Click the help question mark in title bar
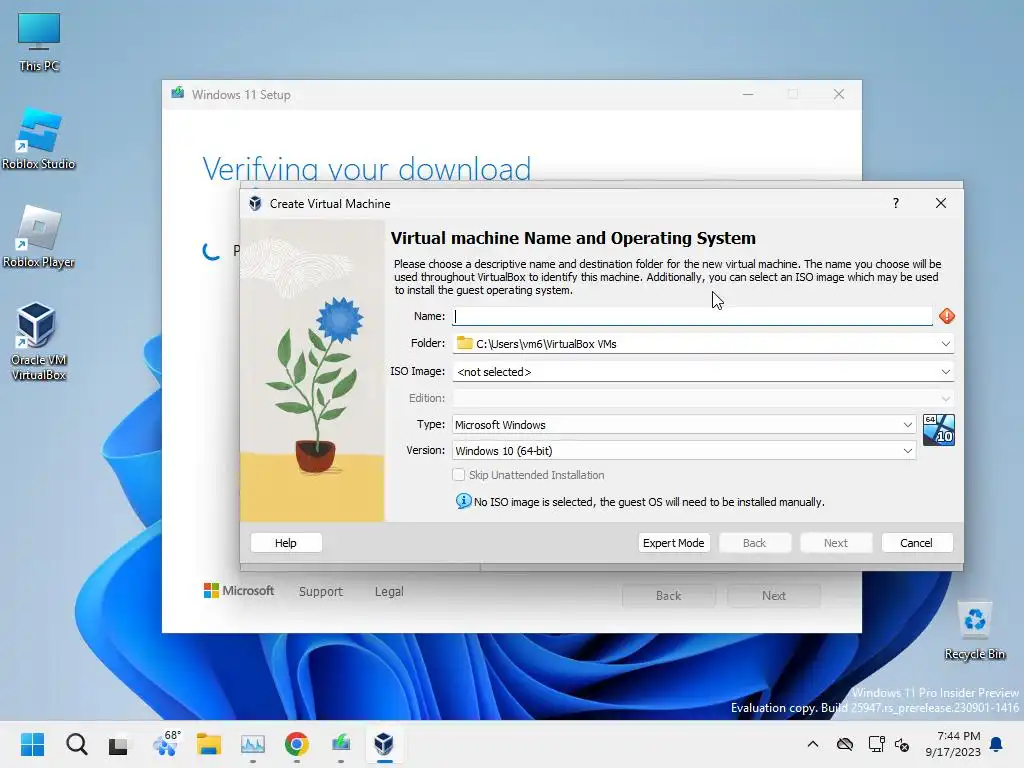1024x768 pixels. [895, 203]
